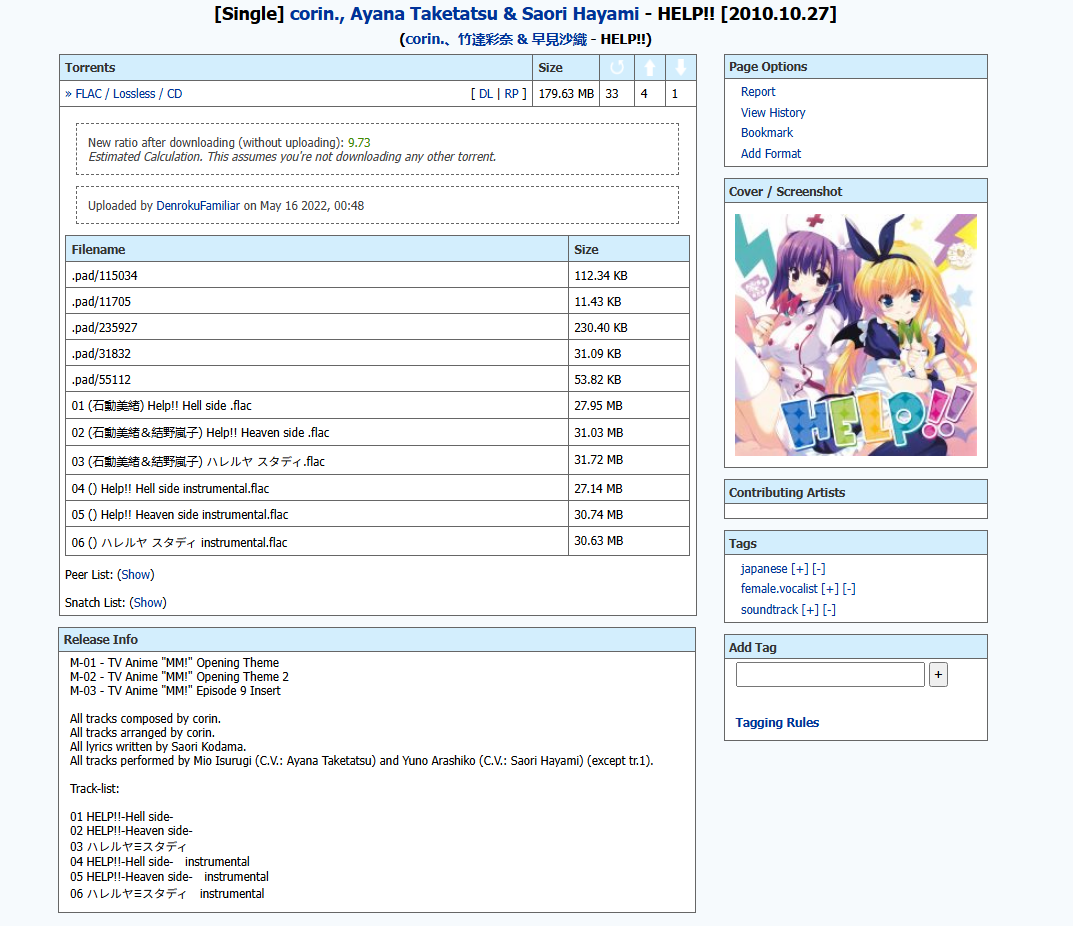
Task: Click the 179.63 MB torrent size
Action: (x=566, y=94)
